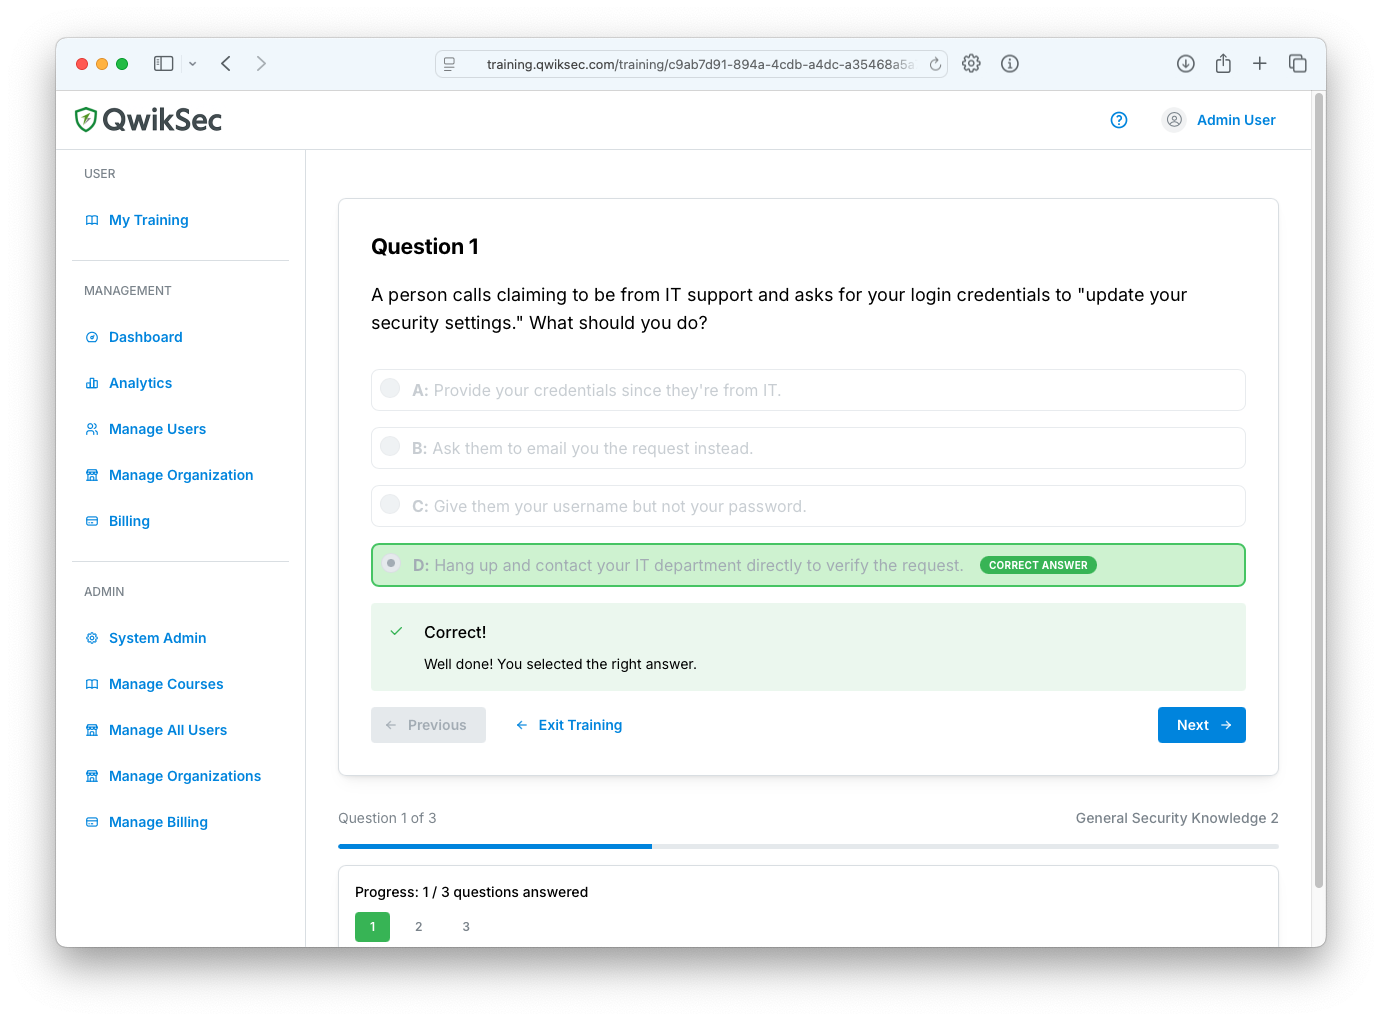Reload the page with refresh icon

pyautogui.click(x=936, y=64)
